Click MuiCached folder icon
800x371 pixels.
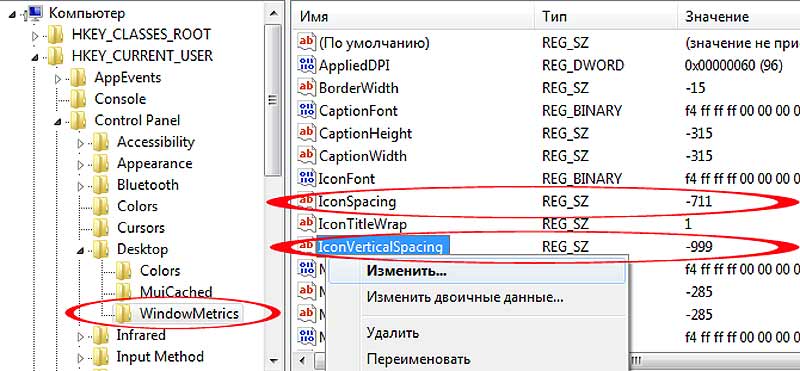pyautogui.click(x=123, y=292)
